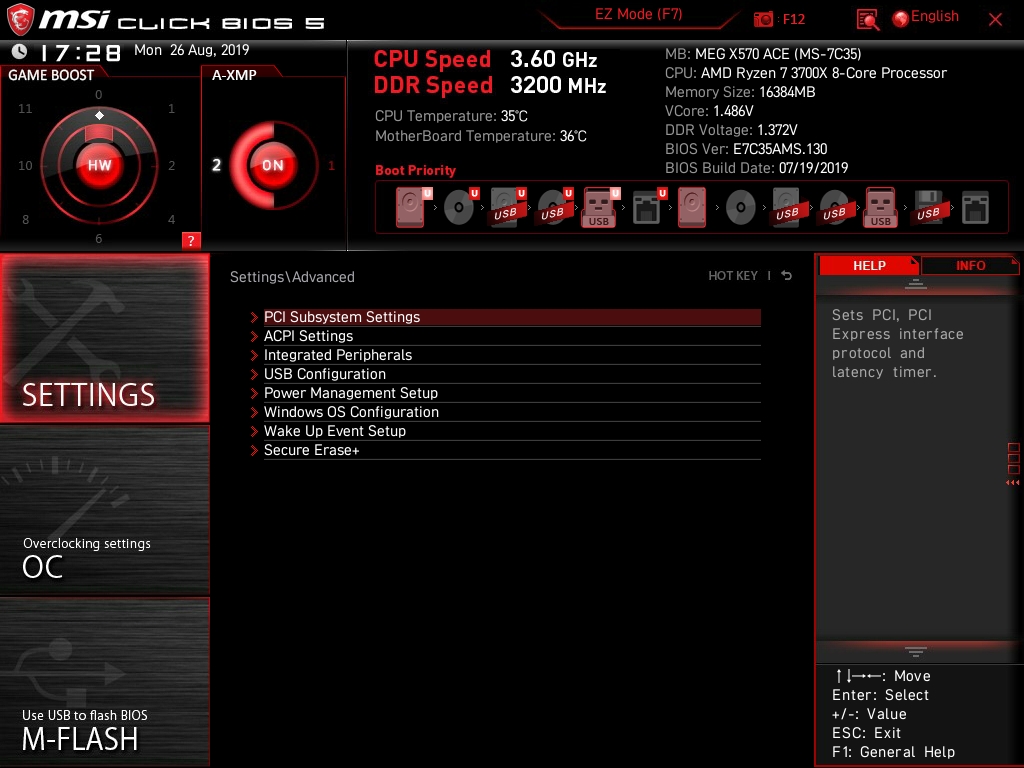Image resolution: width=1024 pixels, height=768 pixels.
Task: Expand the PCI Subsystem Settings arrow
Action: [254, 317]
